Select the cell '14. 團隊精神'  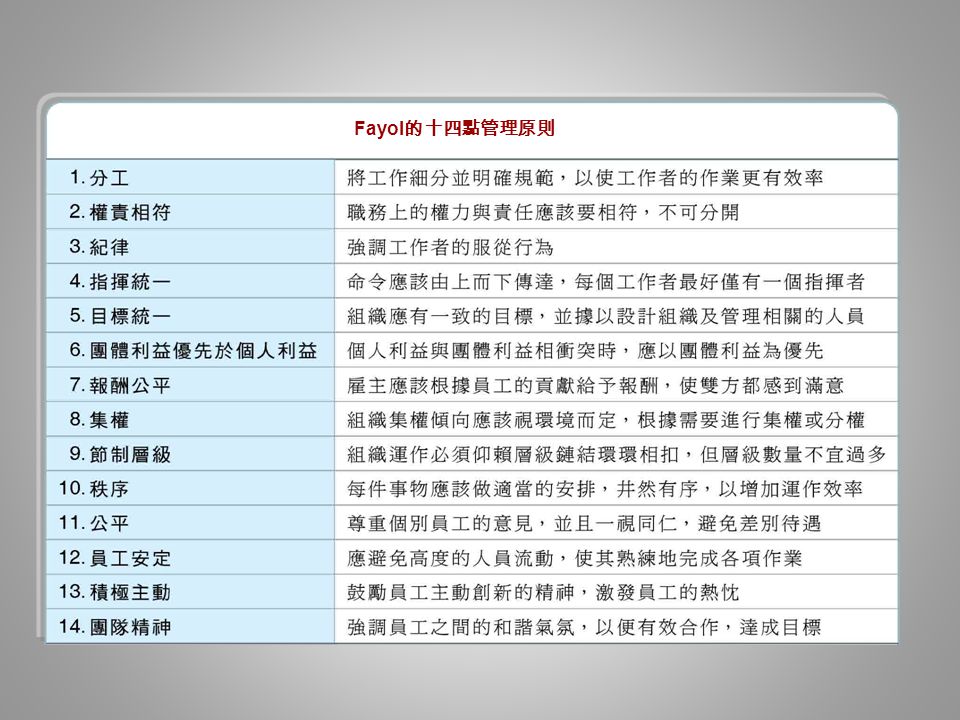(x=190, y=626)
